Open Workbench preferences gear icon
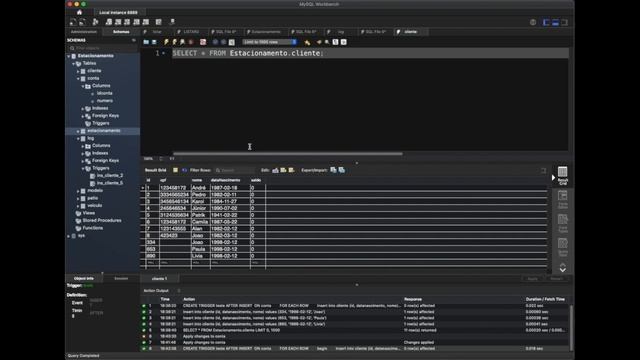This screenshot has width=640, height=360. [x=533, y=22]
